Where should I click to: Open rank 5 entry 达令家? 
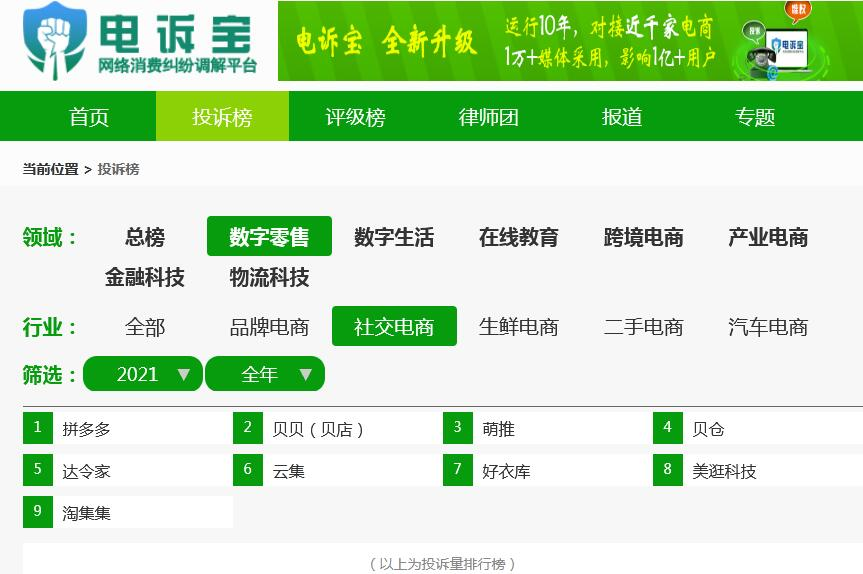pos(86,471)
